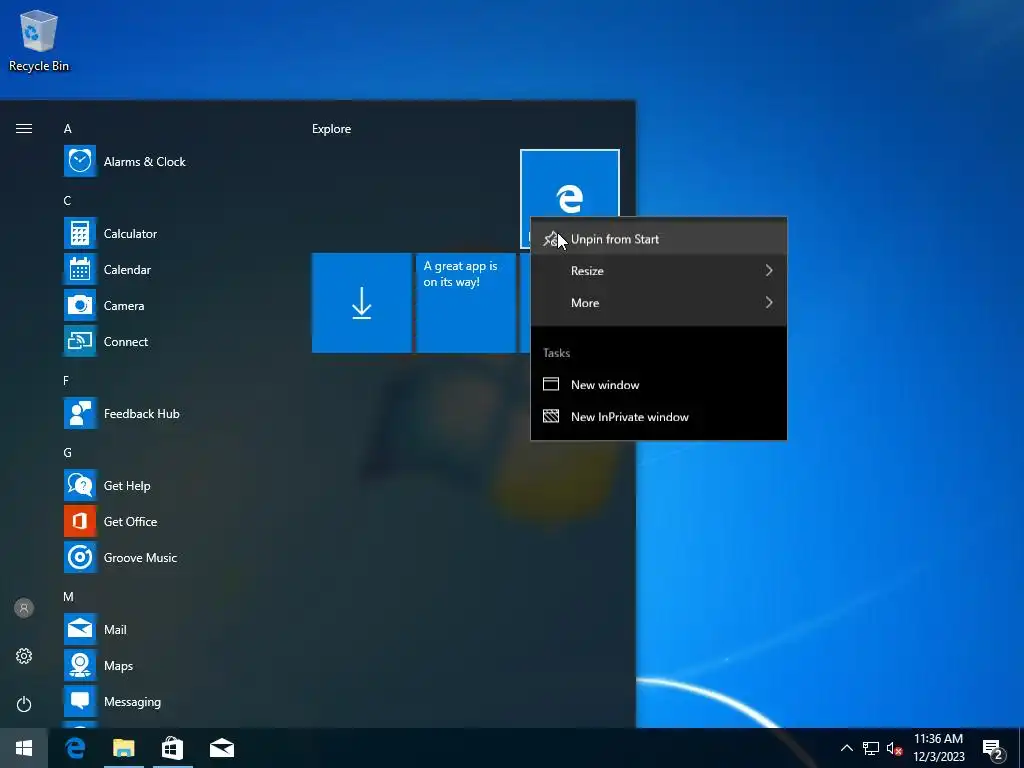Launch Feedback Hub icon

coord(80,413)
